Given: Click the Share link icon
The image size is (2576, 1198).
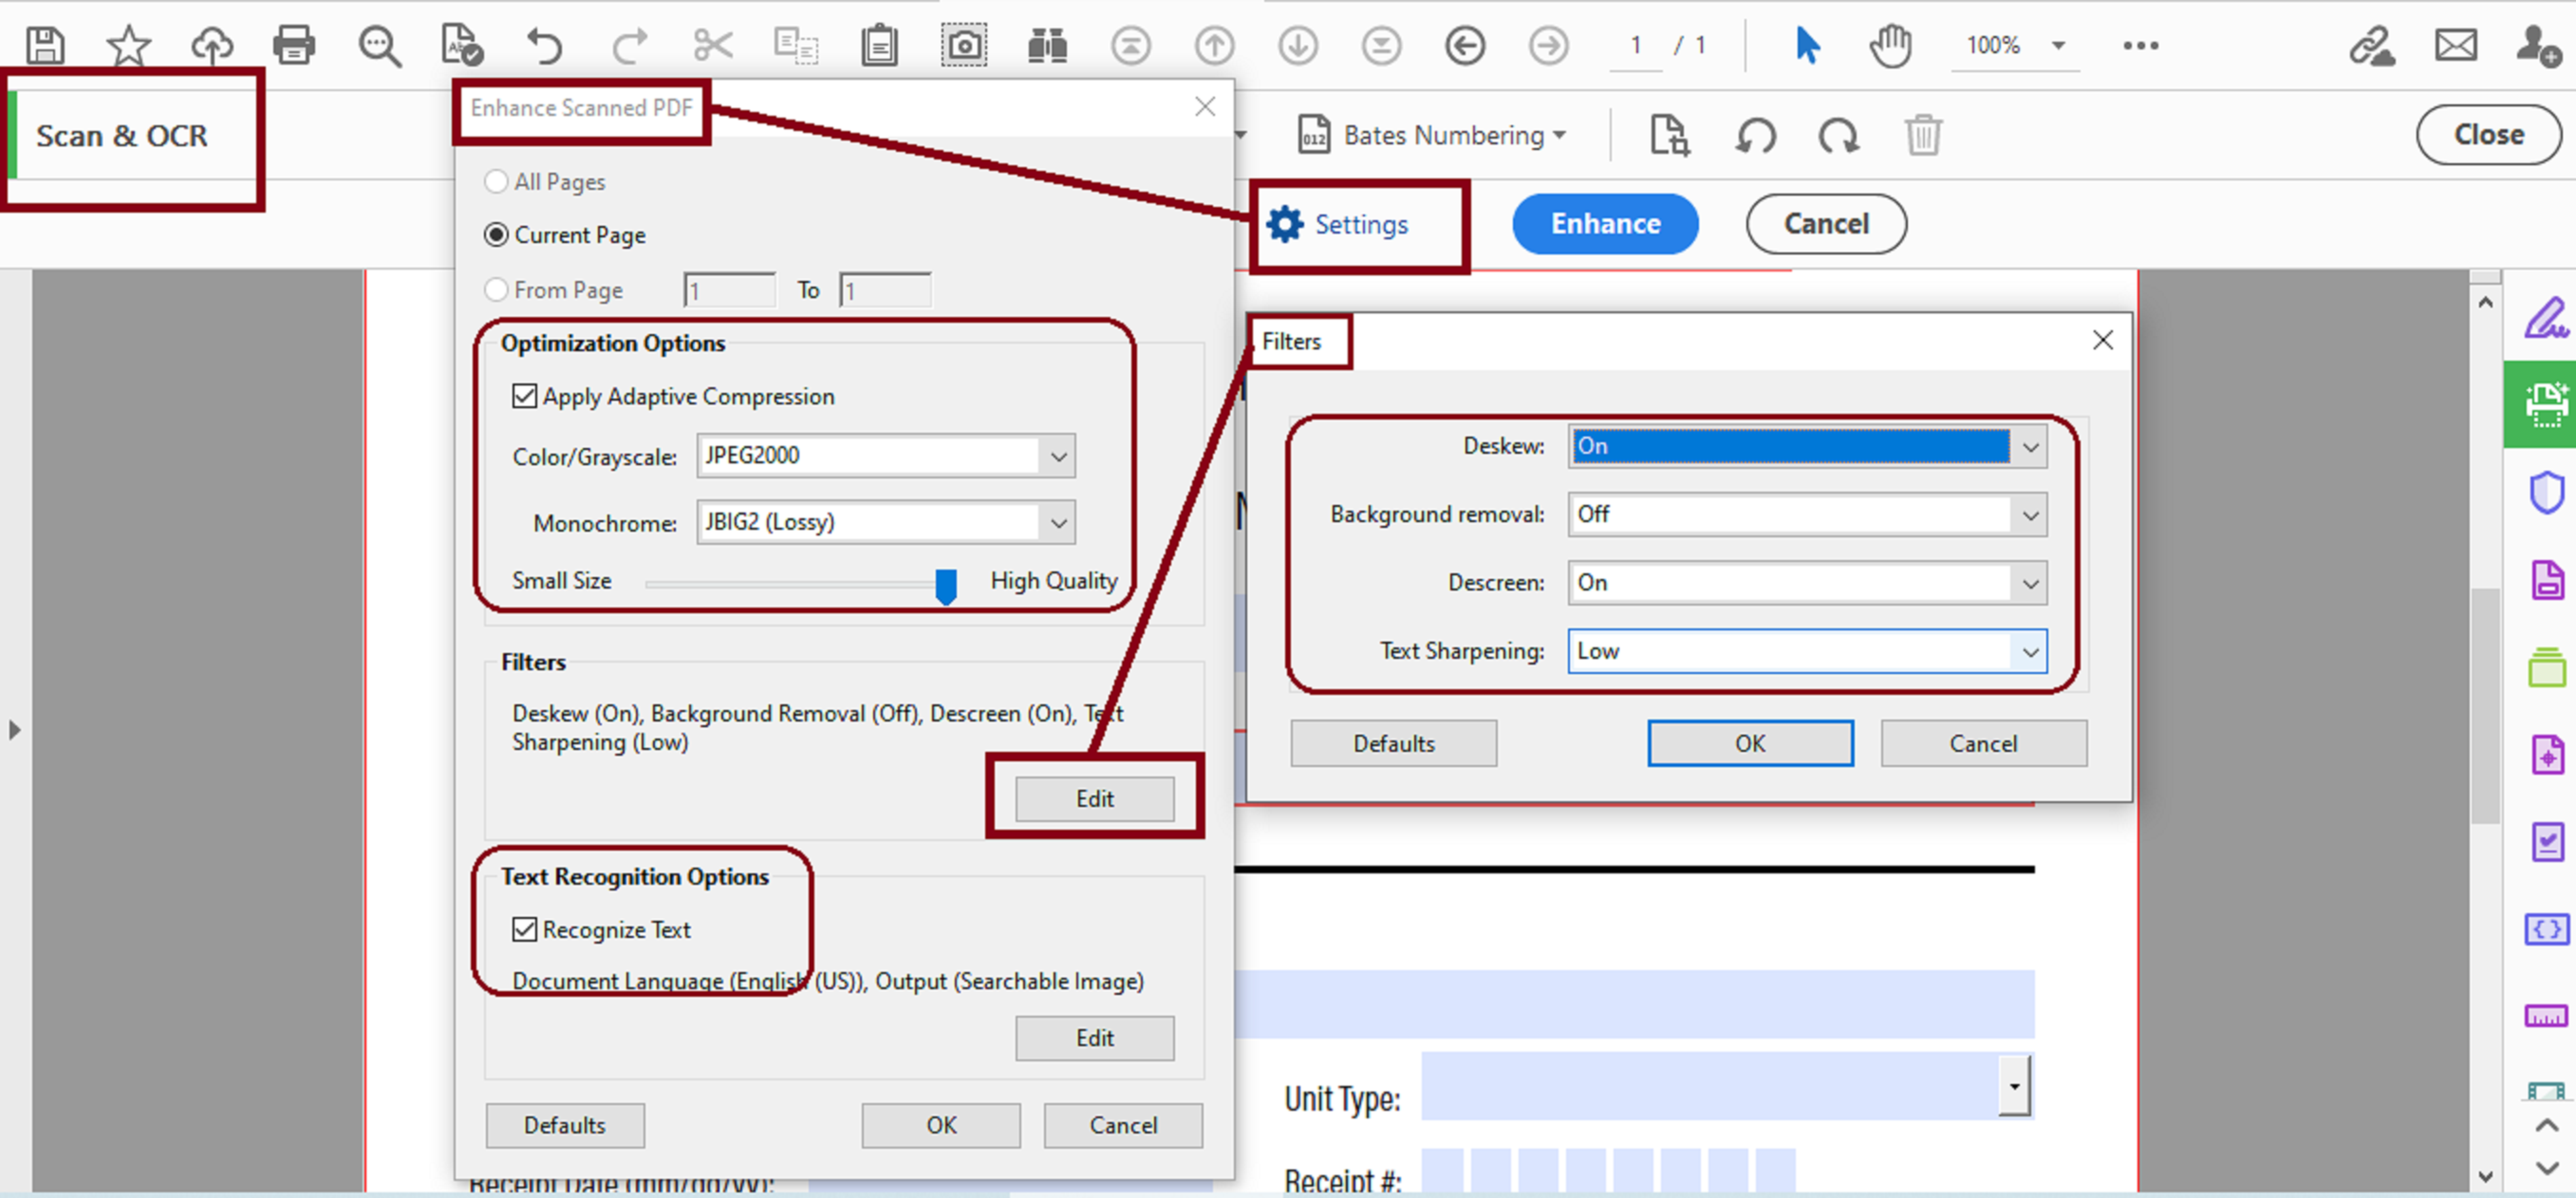Looking at the screenshot, I should pos(2371,46).
